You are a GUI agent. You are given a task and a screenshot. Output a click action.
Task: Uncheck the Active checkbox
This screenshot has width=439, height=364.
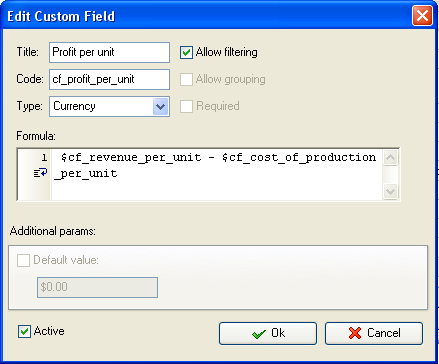(24, 332)
